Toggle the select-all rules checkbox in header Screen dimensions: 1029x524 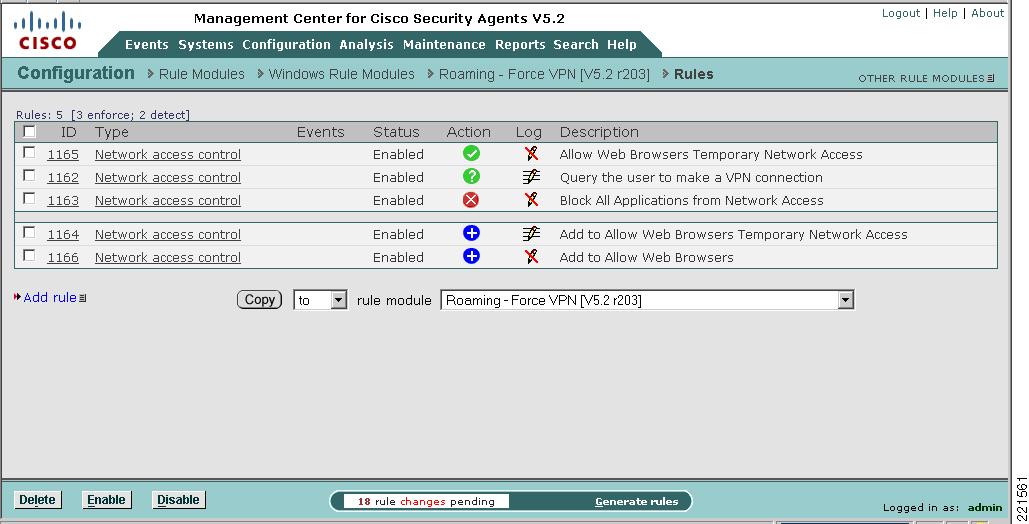point(29,131)
